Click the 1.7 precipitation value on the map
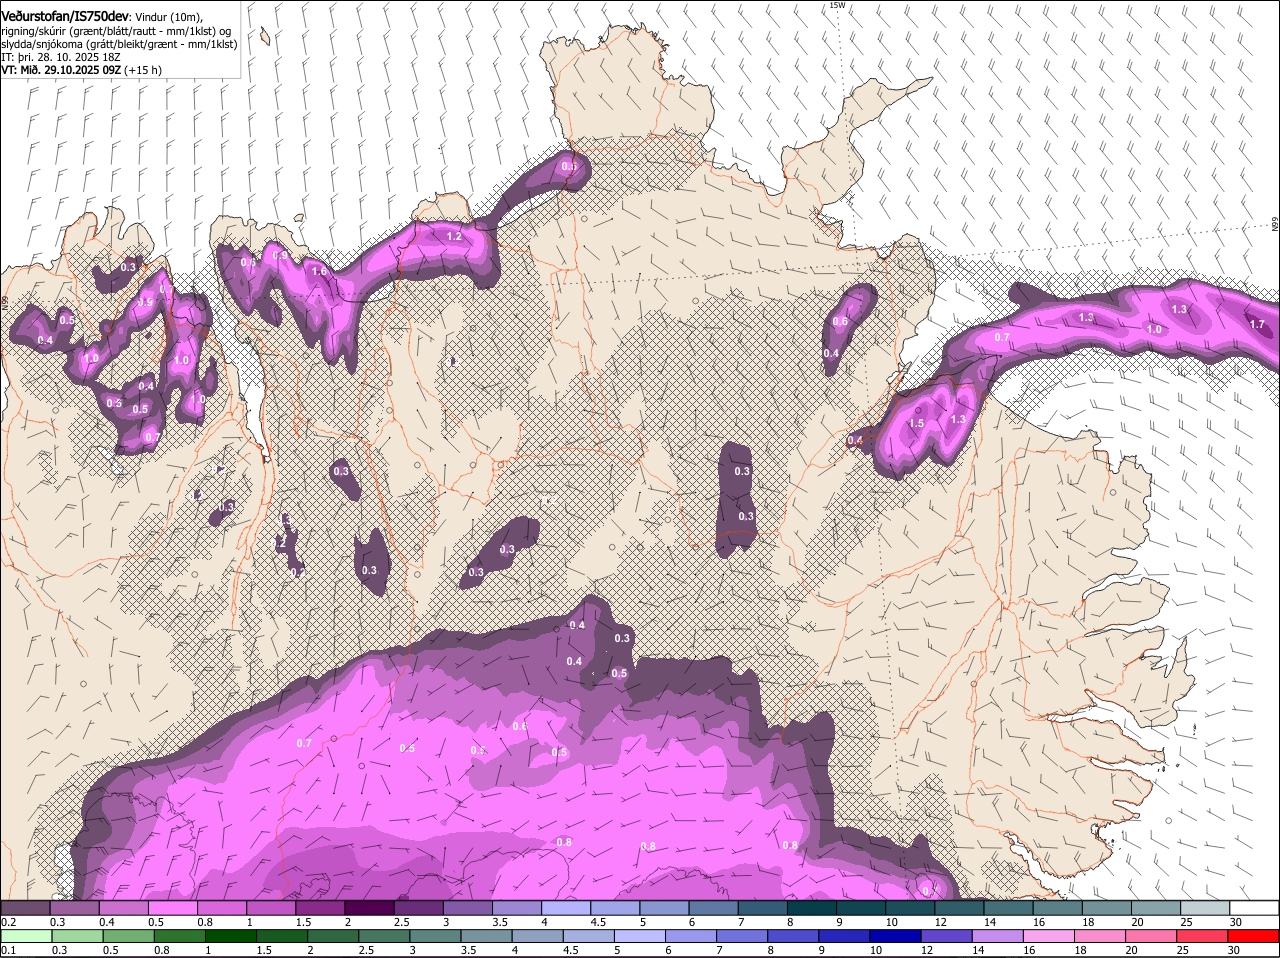 [1257, 324]
